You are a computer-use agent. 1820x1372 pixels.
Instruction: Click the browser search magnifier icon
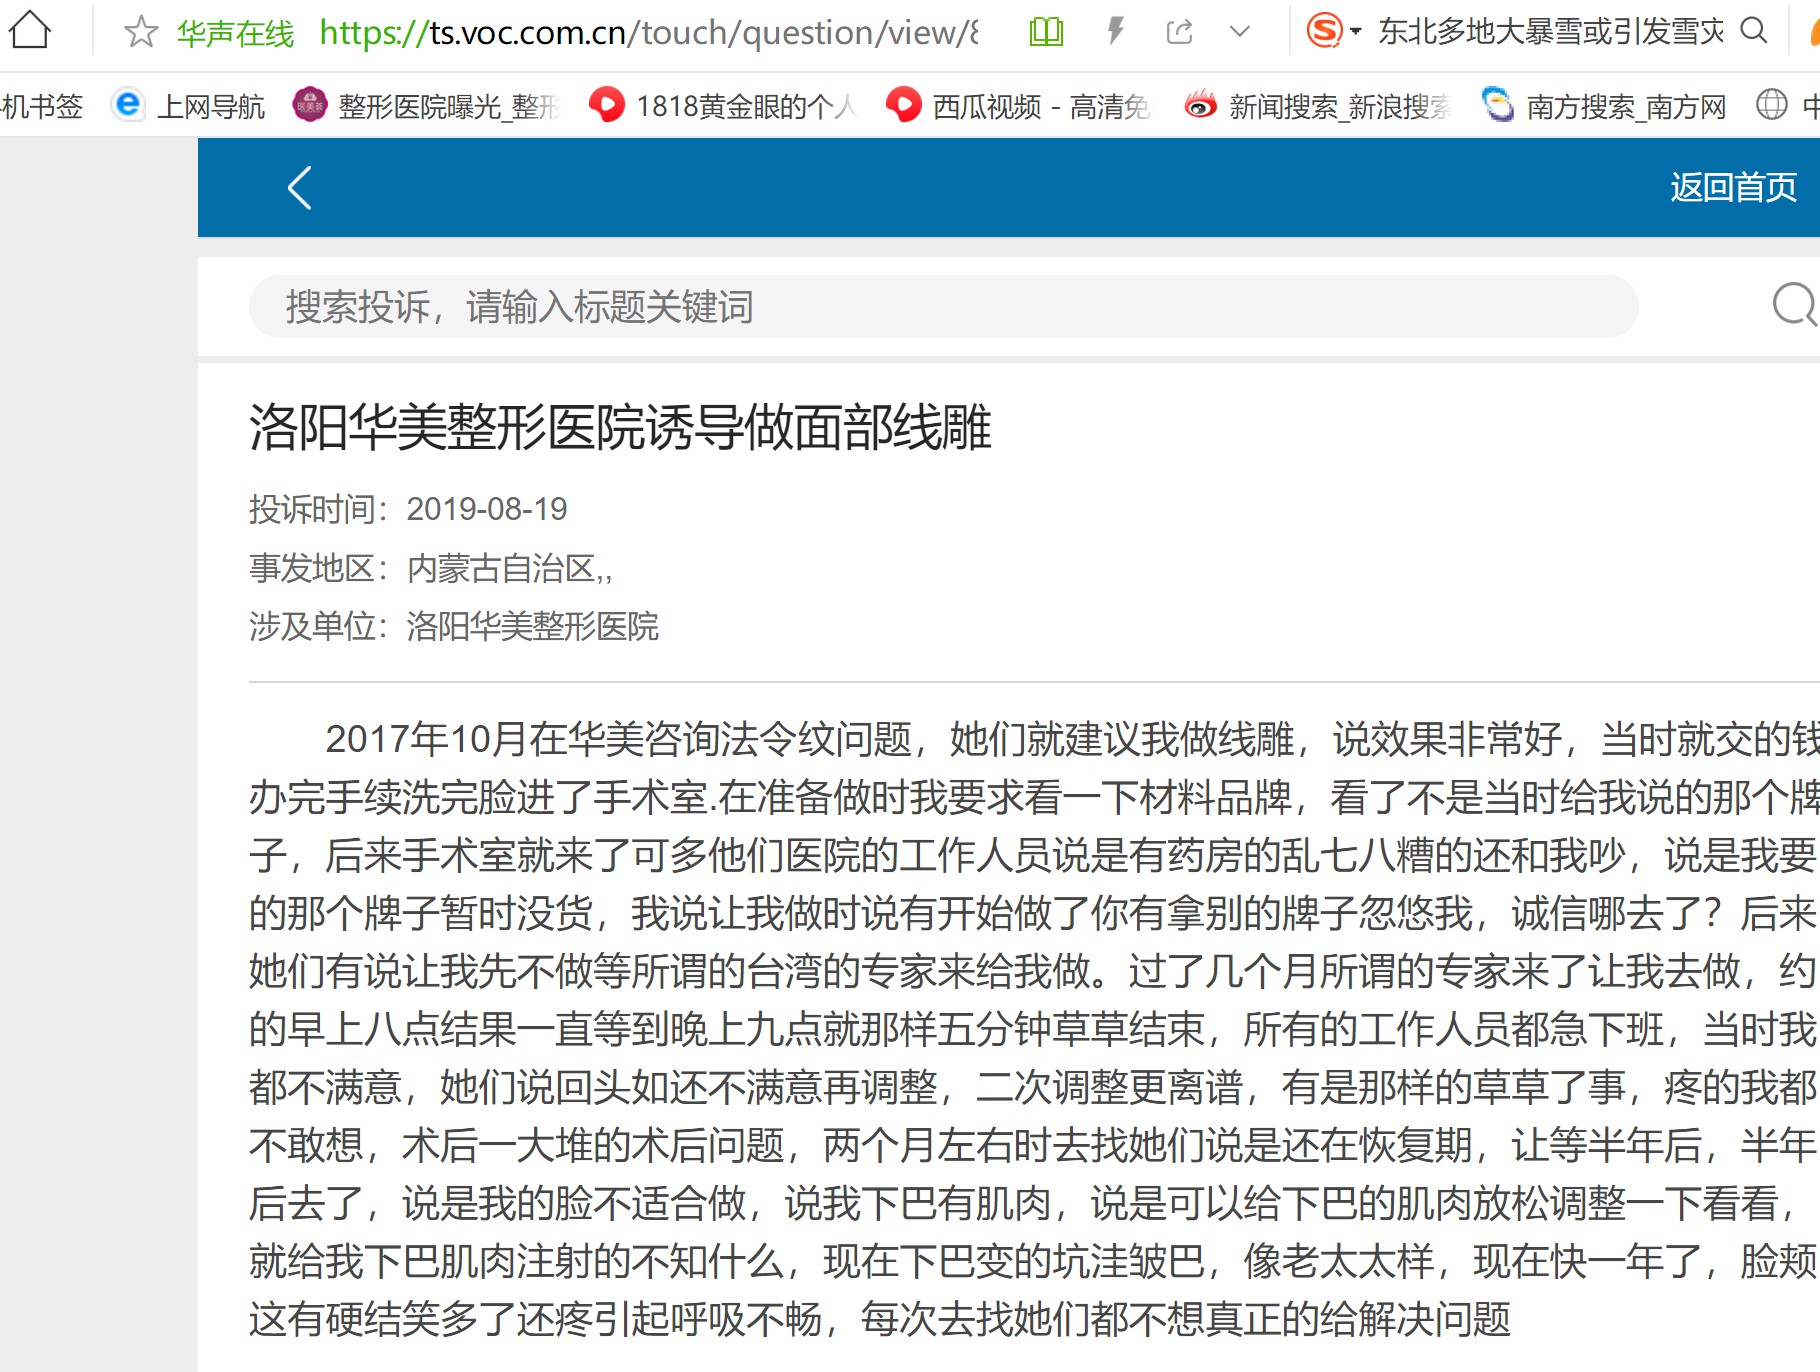tap(1754, 31)
